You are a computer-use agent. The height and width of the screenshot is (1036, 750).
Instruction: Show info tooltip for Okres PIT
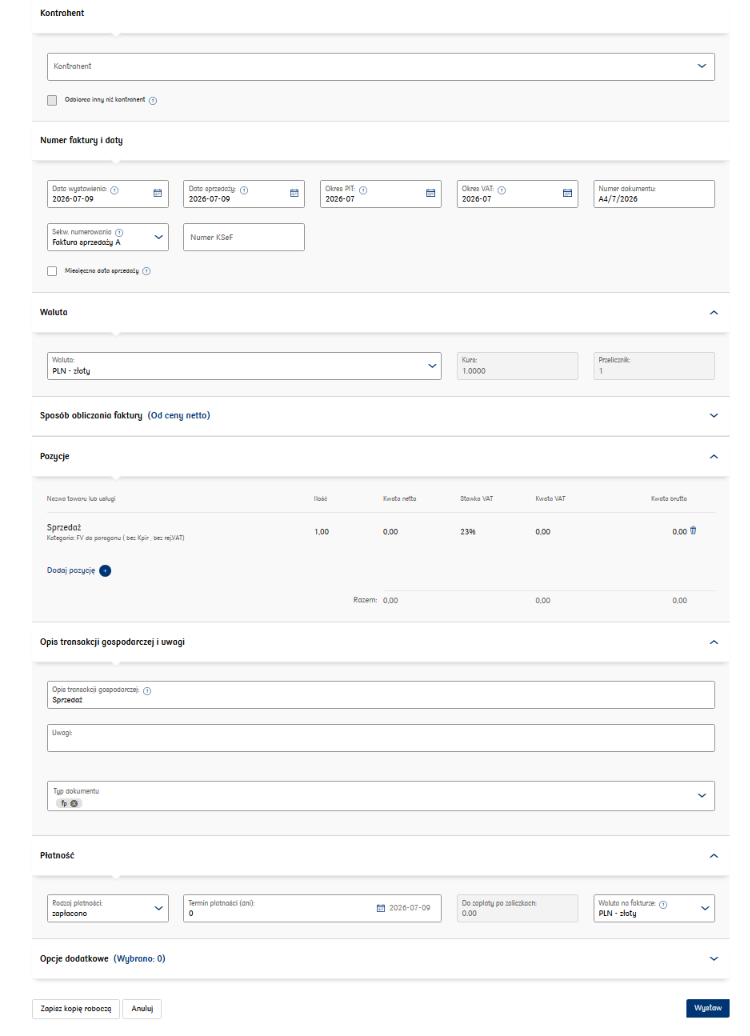(x=363, y=190)
